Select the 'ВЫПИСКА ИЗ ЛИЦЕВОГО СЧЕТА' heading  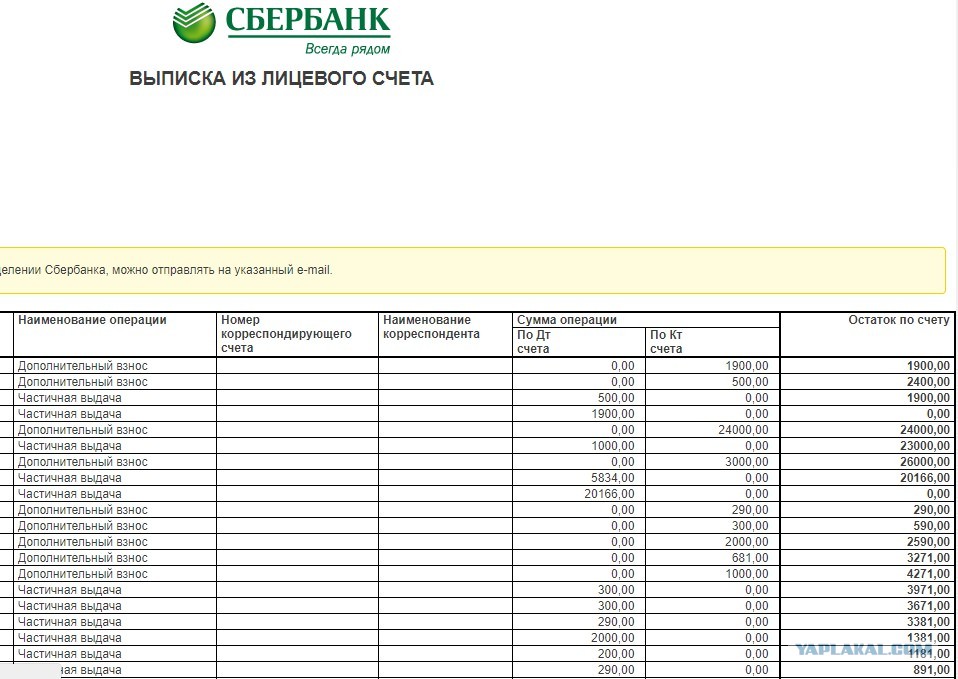281,79
